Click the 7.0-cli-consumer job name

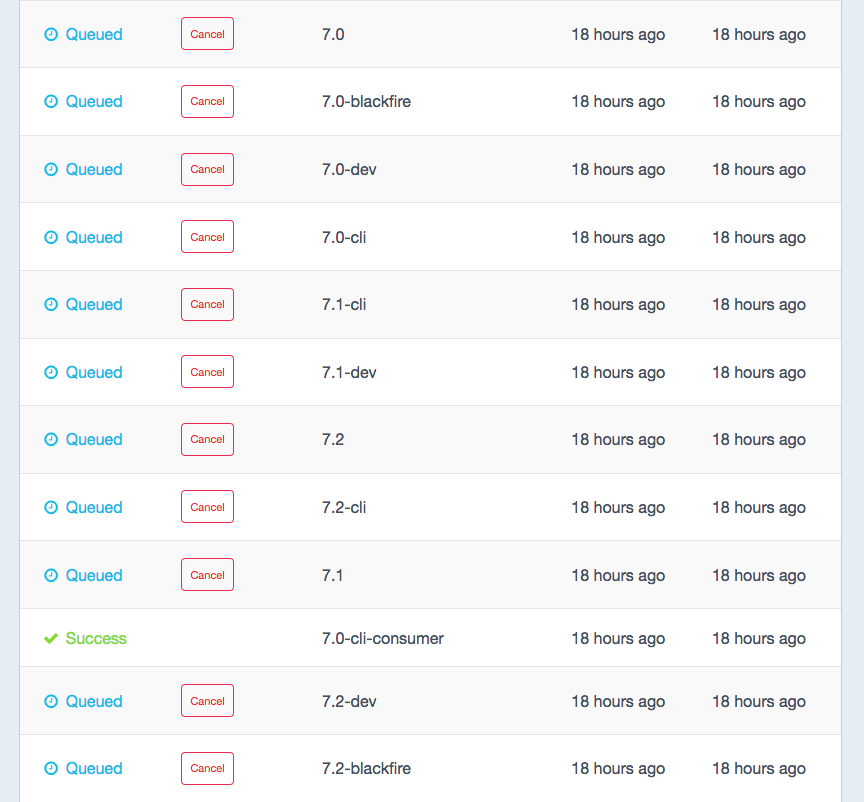382,637
